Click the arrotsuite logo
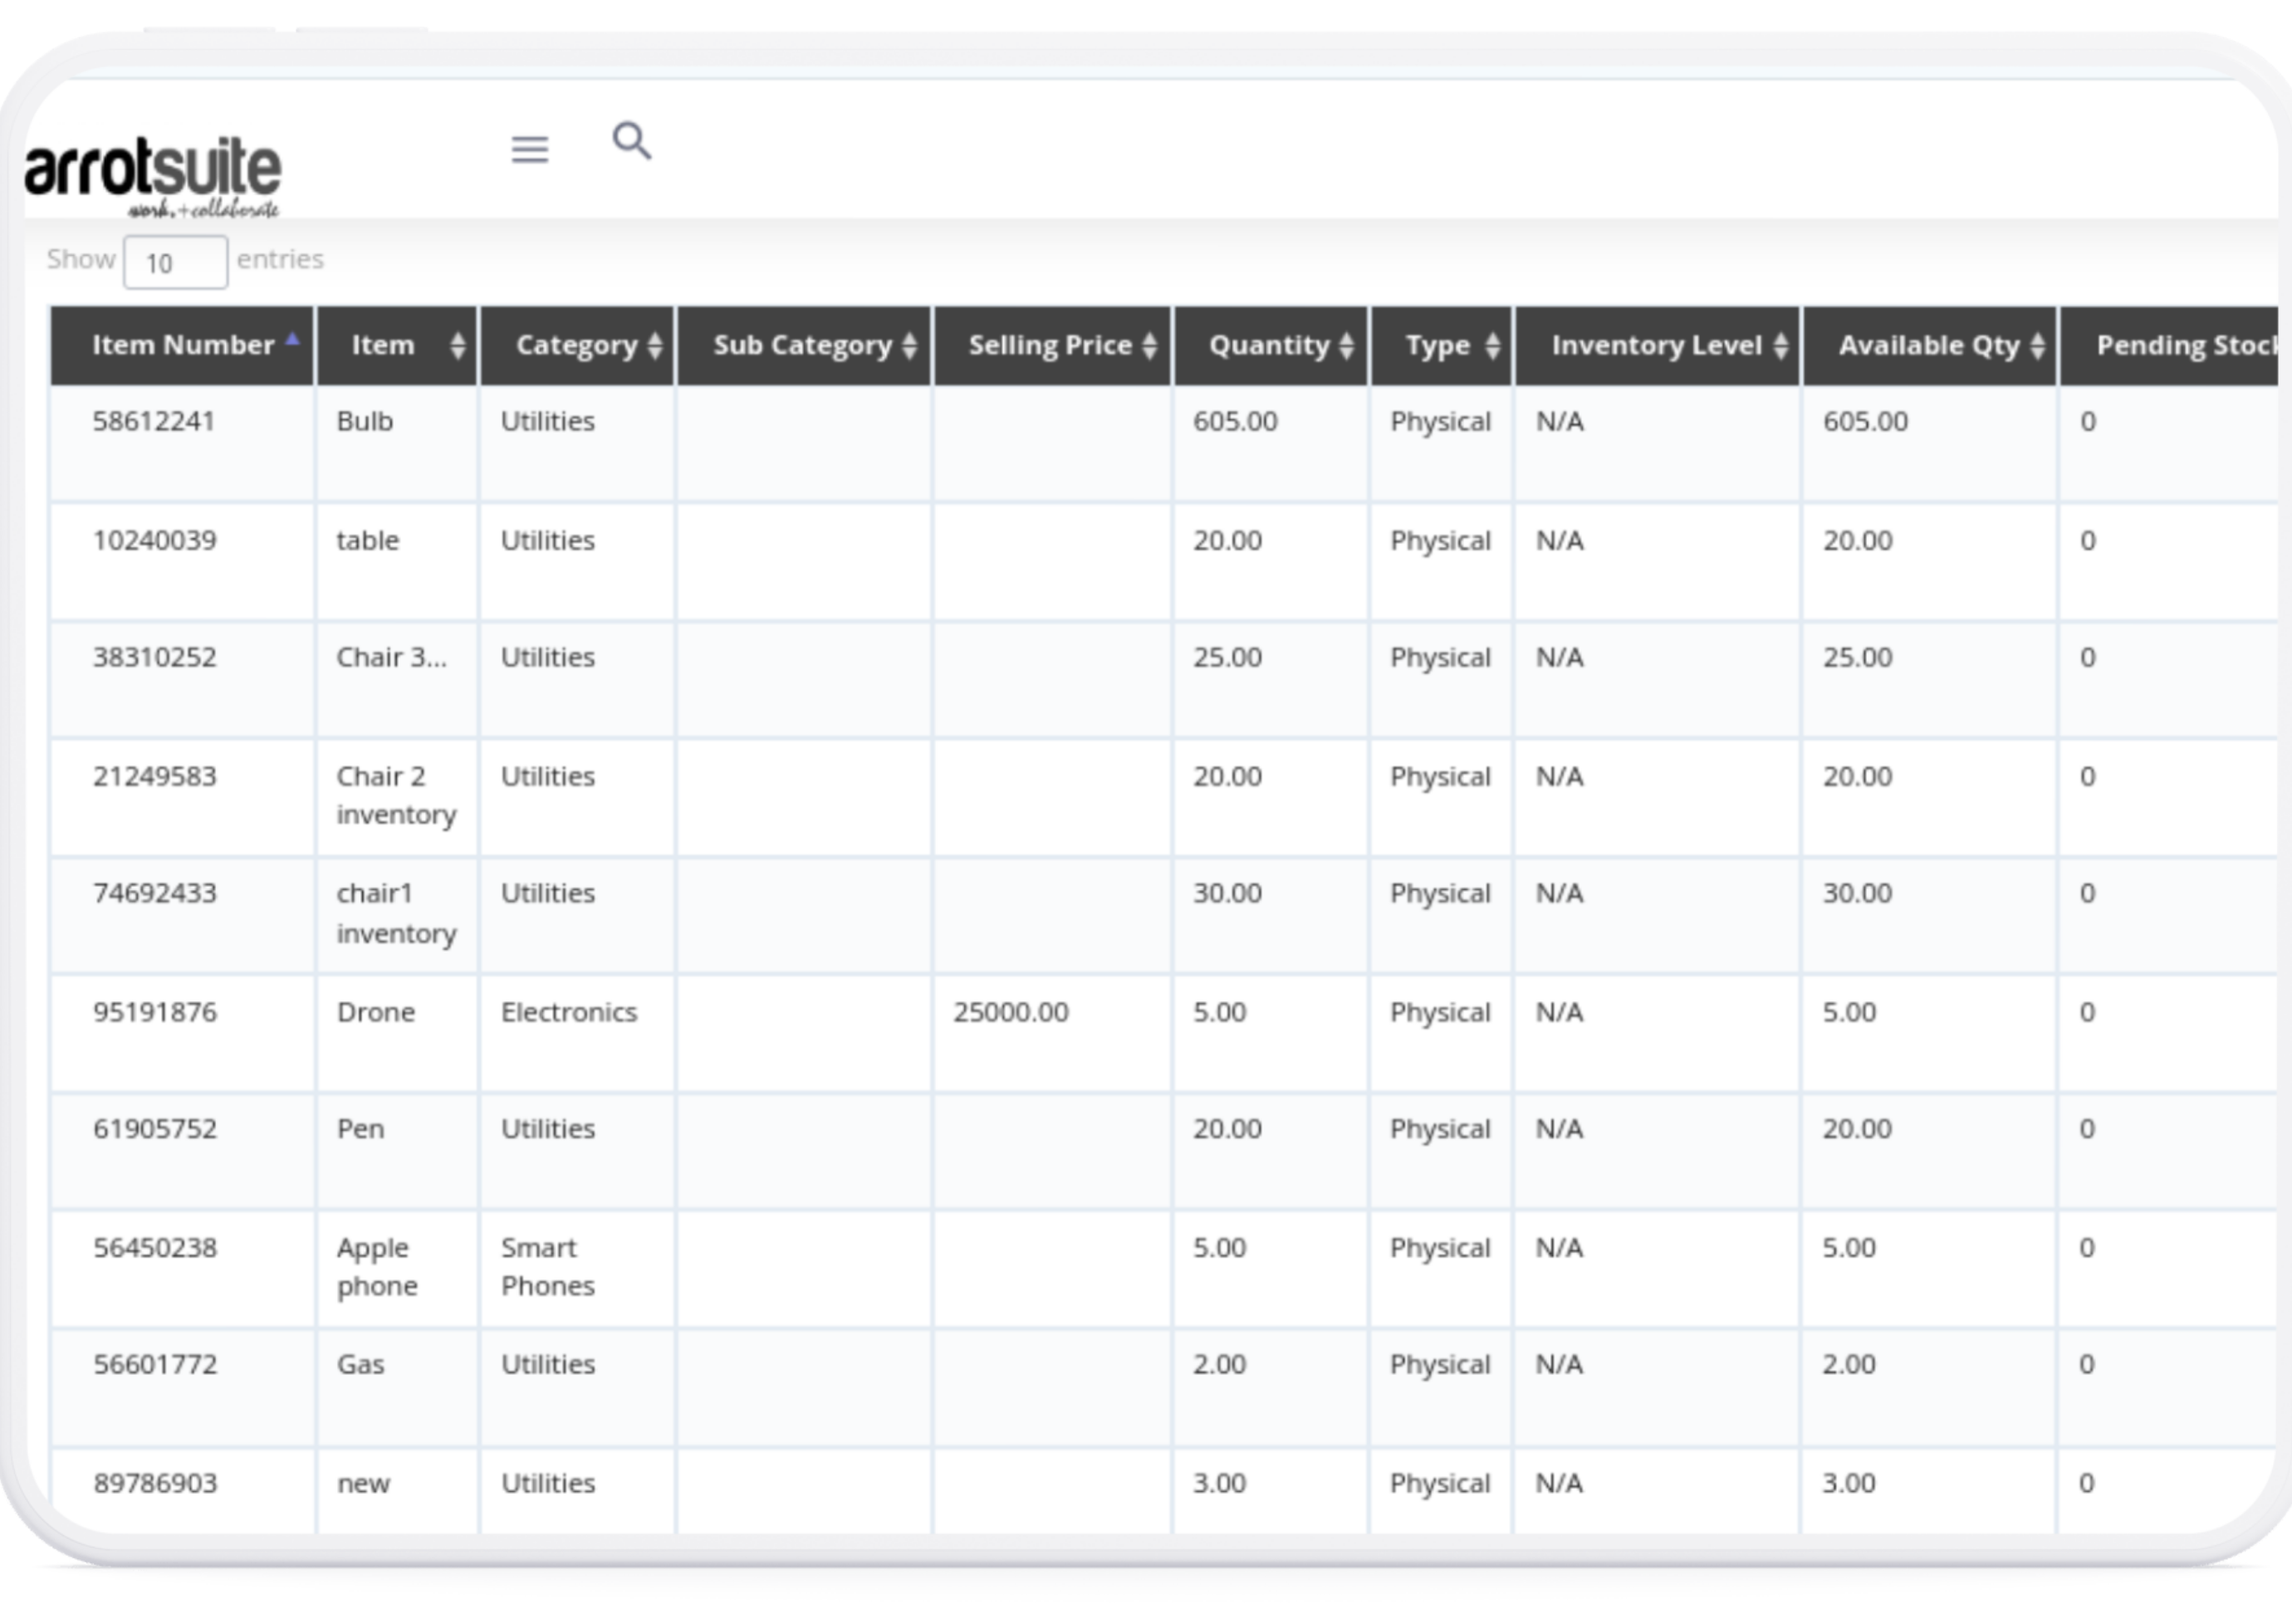 pos(153,174)
